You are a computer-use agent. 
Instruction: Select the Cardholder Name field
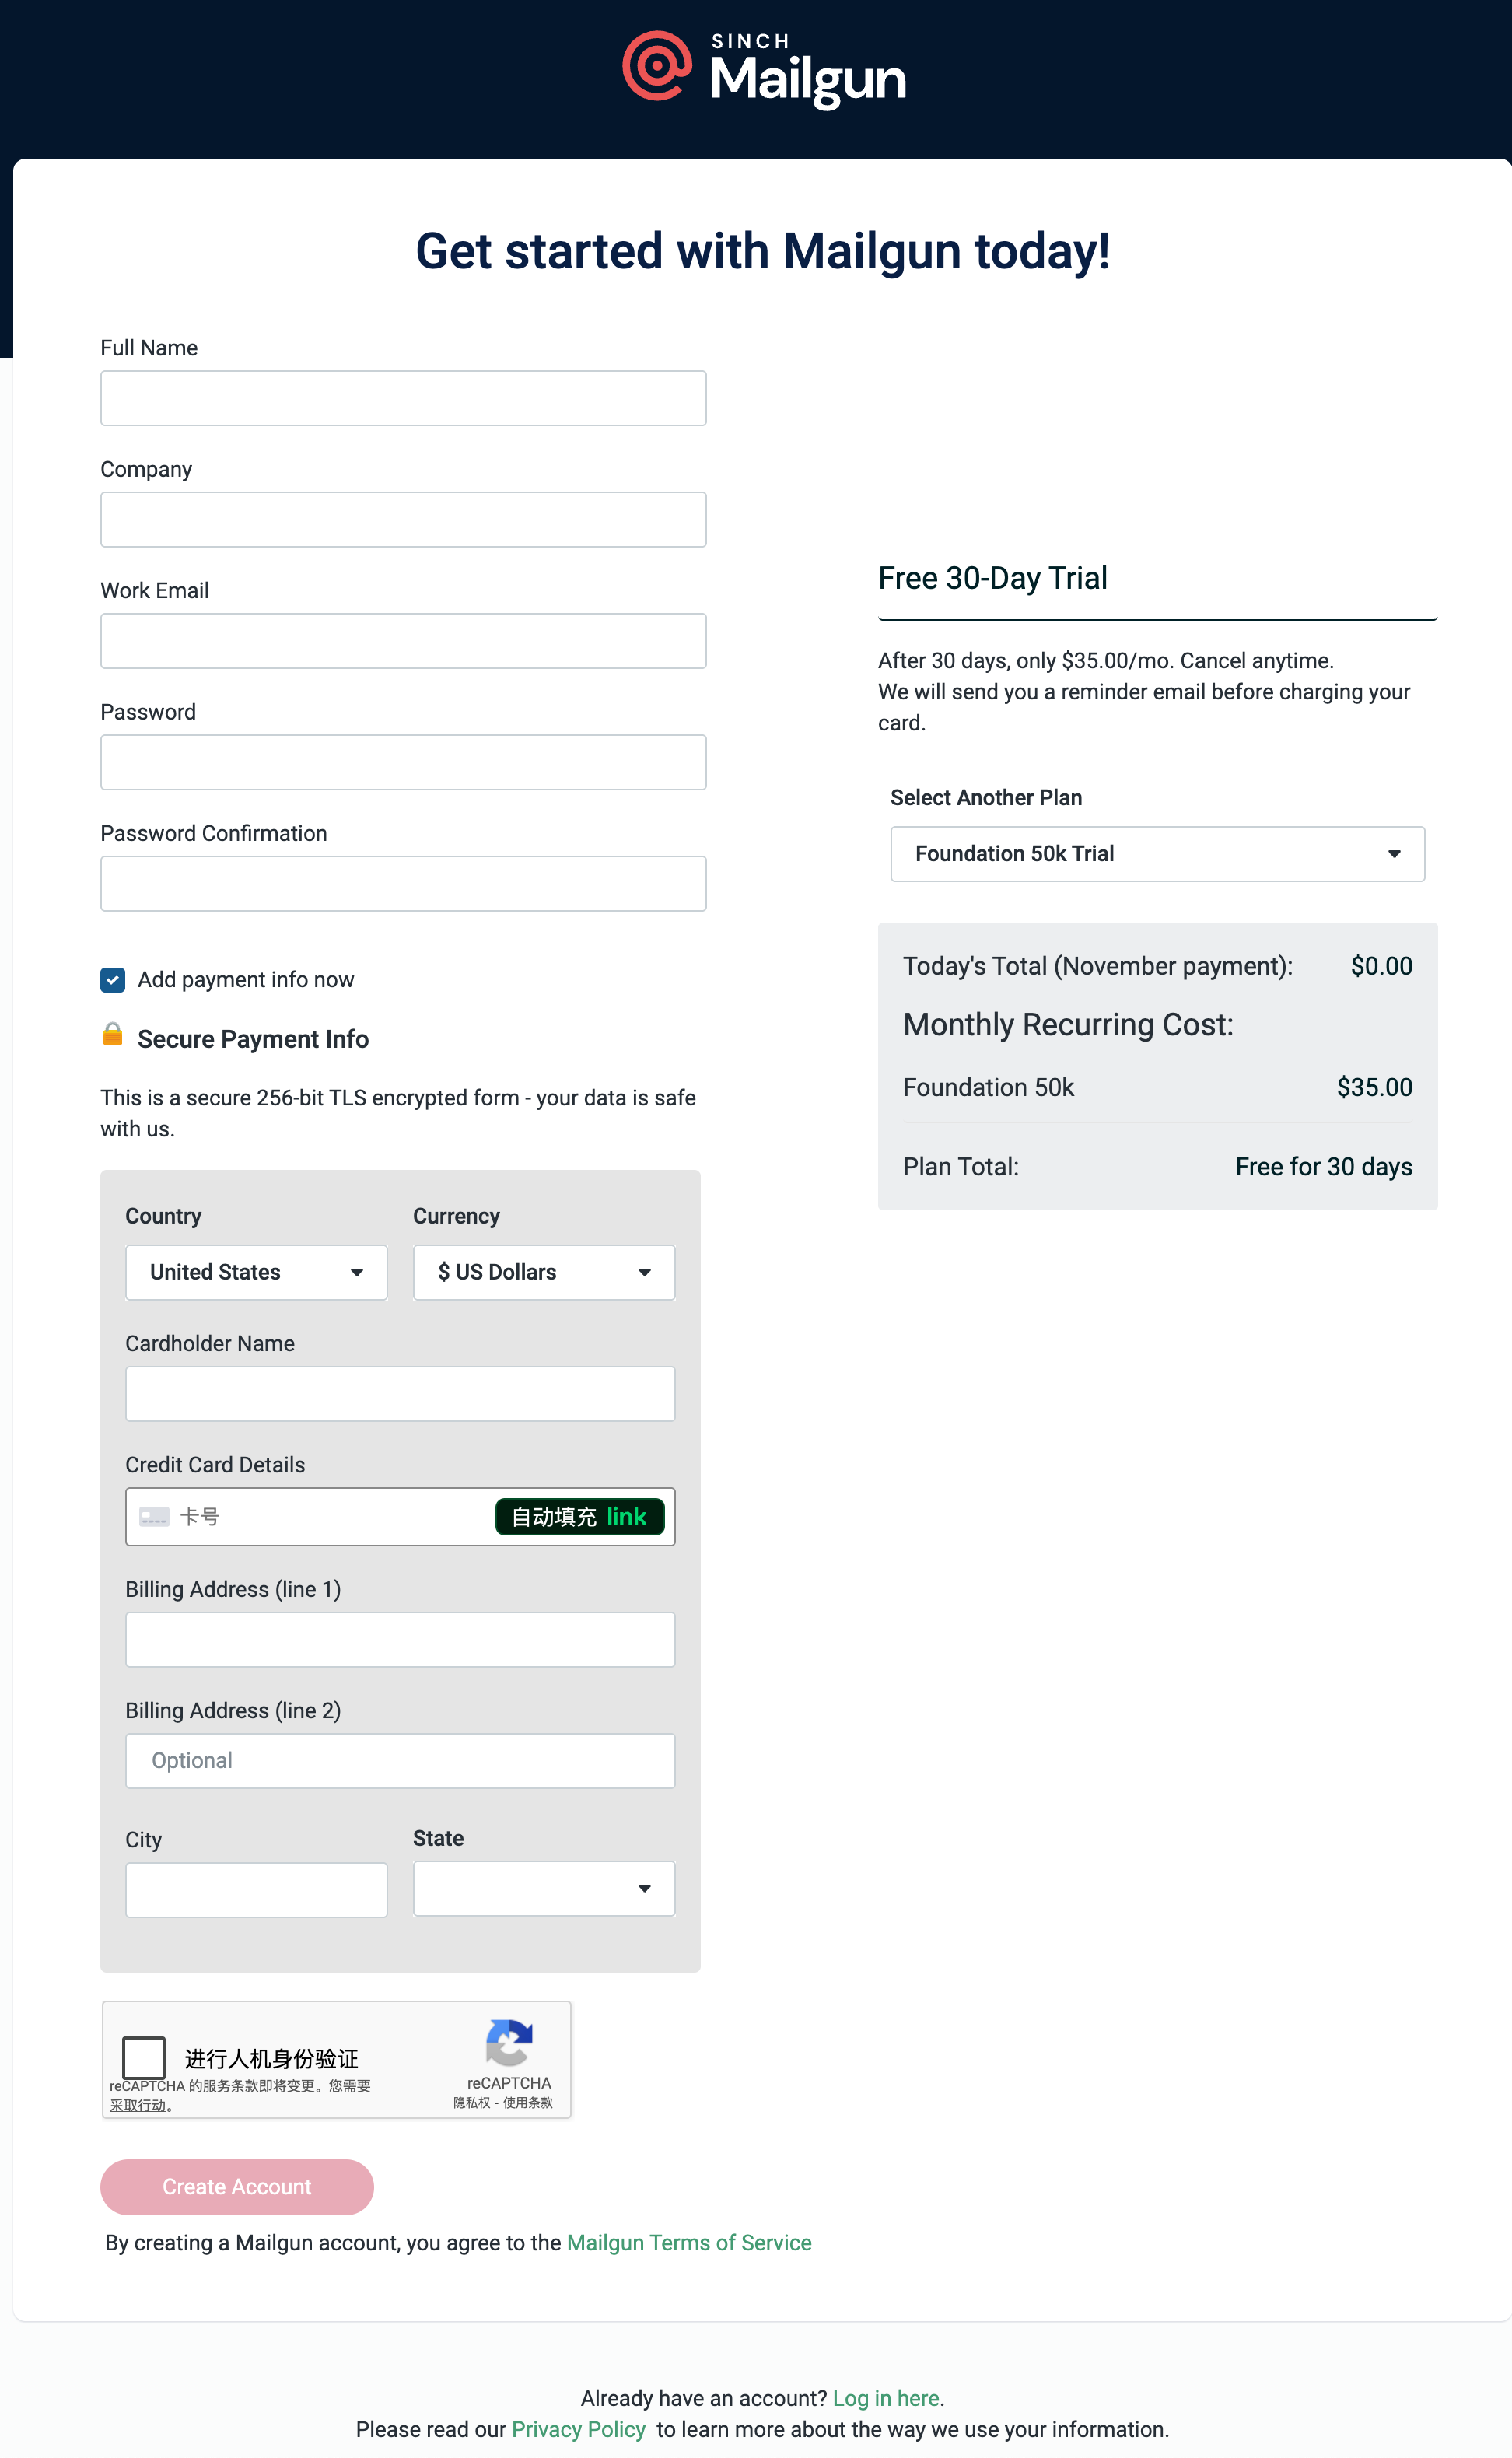click(x=400, y=1394)
